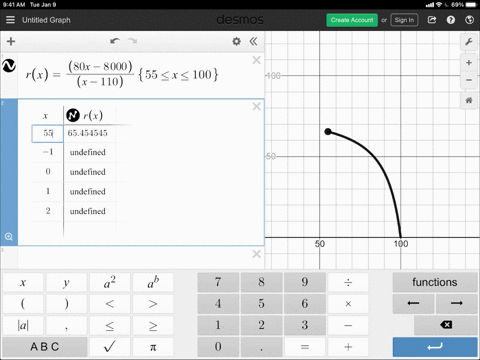Open the help question mark icon

(x=451, y=20)
